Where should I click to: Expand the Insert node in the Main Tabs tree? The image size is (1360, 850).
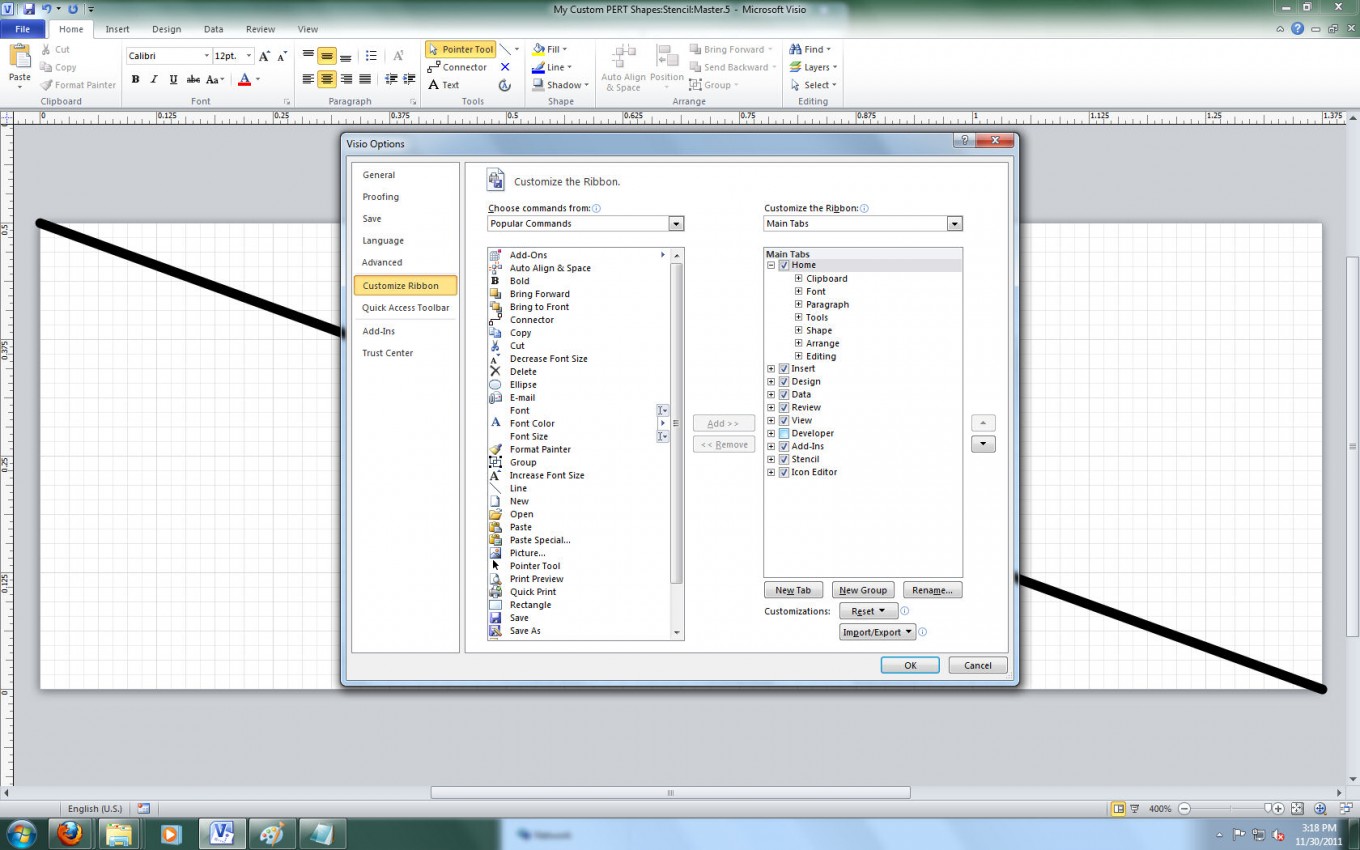click(x=770, y=368)
